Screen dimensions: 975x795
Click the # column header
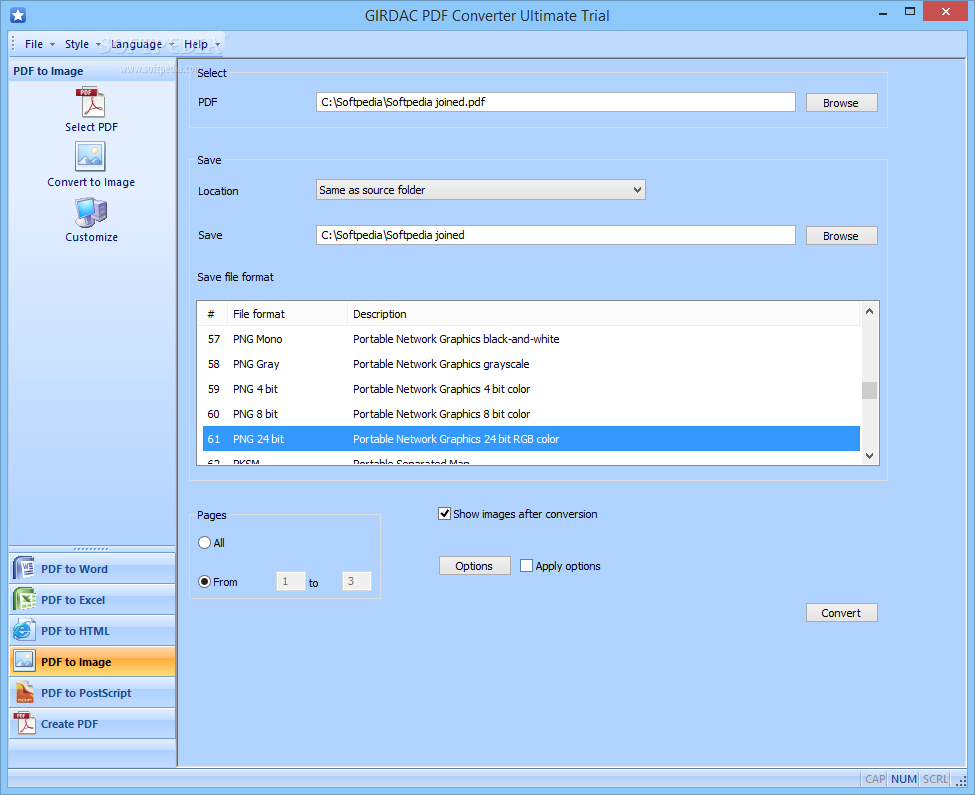(x=212, y=314)
